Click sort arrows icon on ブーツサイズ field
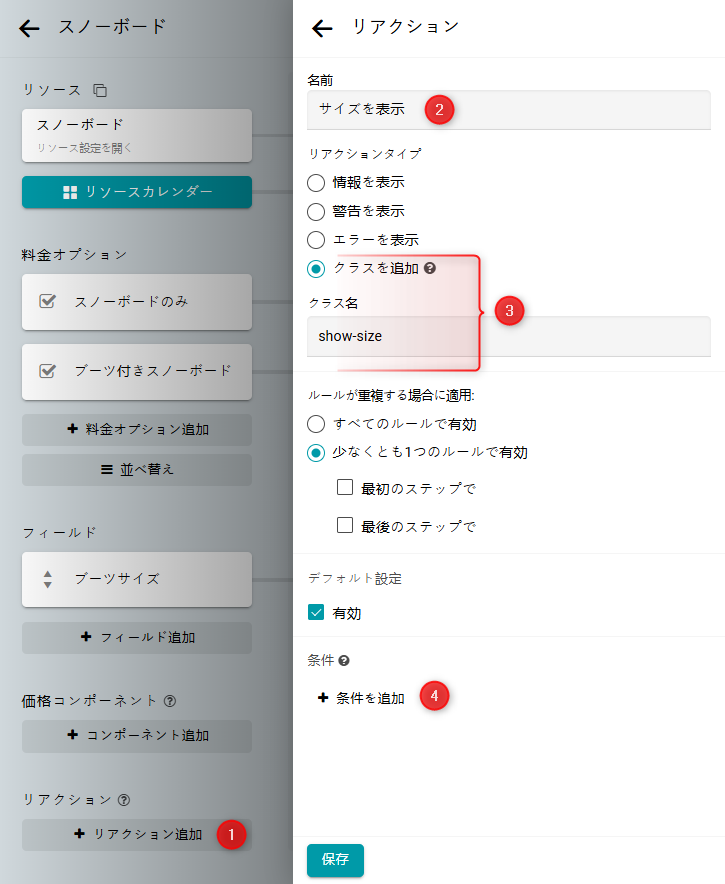Viewport: 725px width, 884px height. click(x=47, y=579)
